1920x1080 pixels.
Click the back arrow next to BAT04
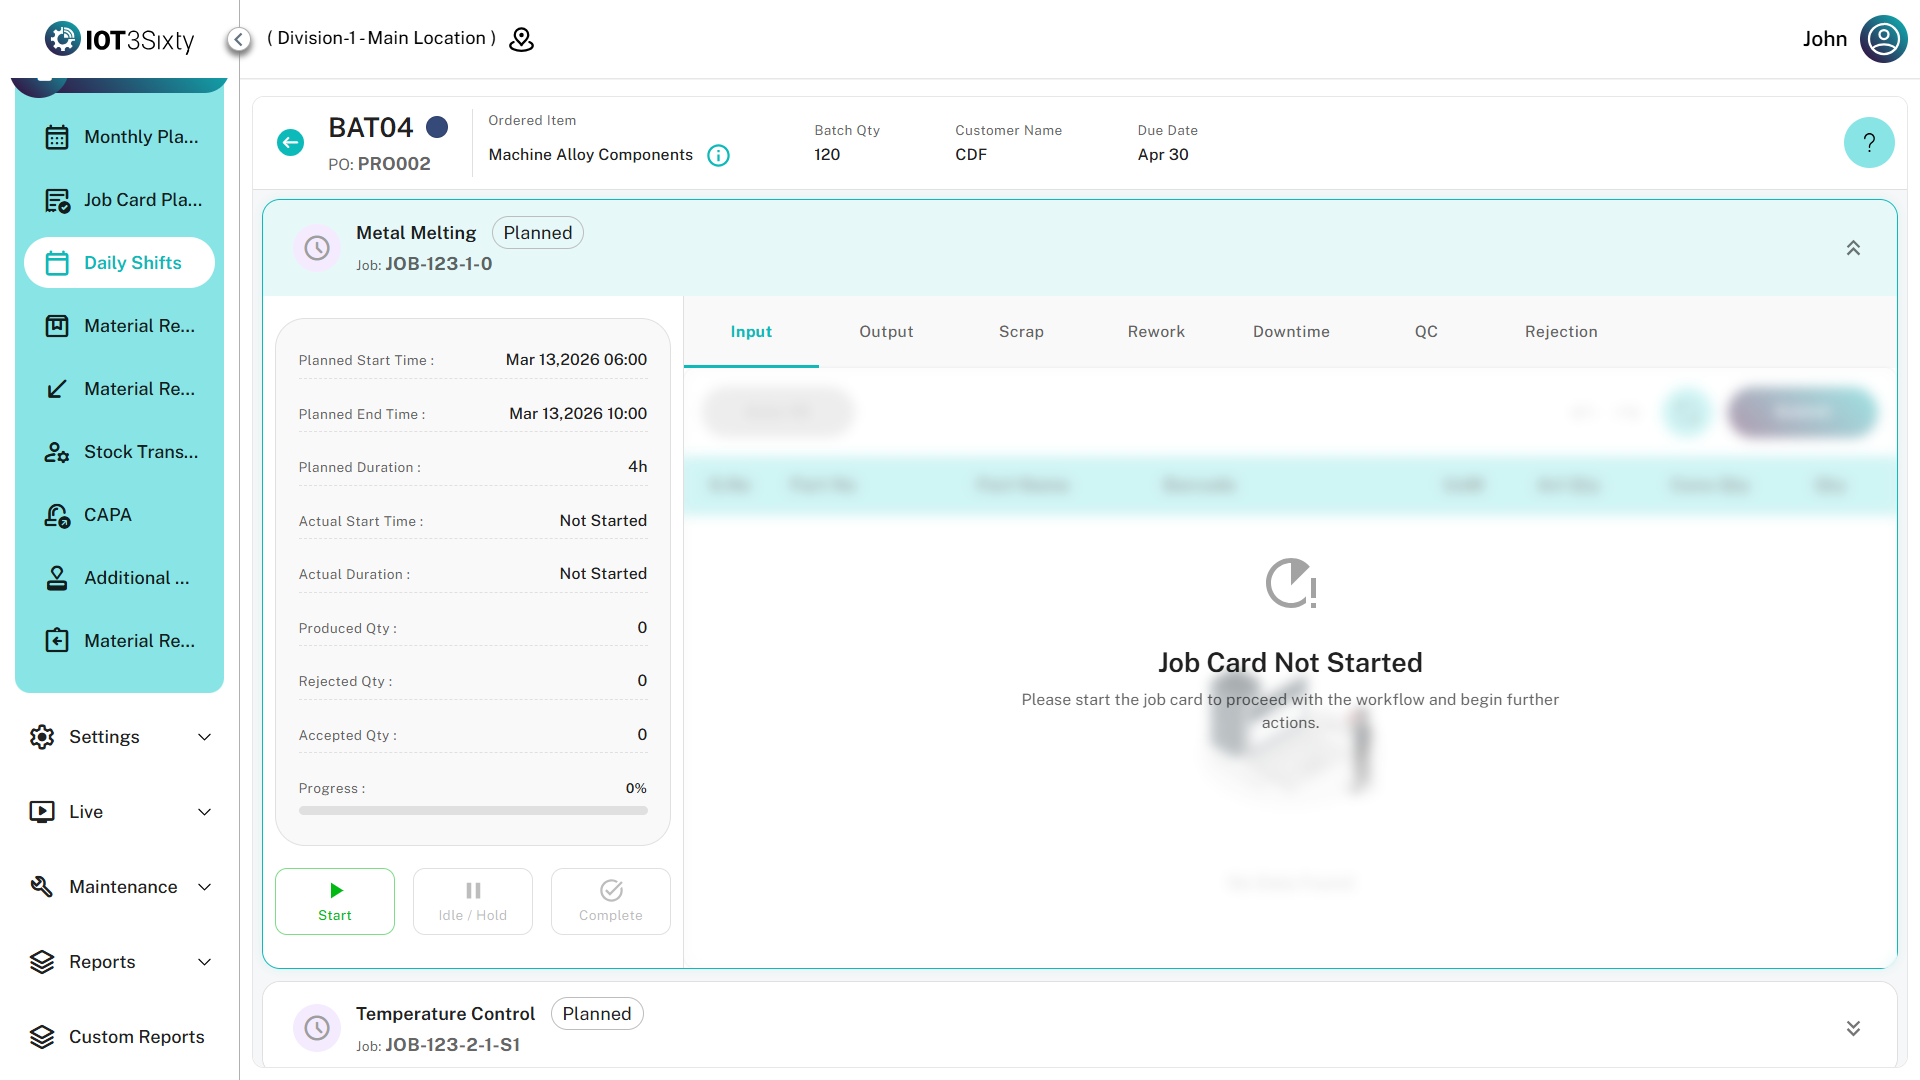[290, 143]
